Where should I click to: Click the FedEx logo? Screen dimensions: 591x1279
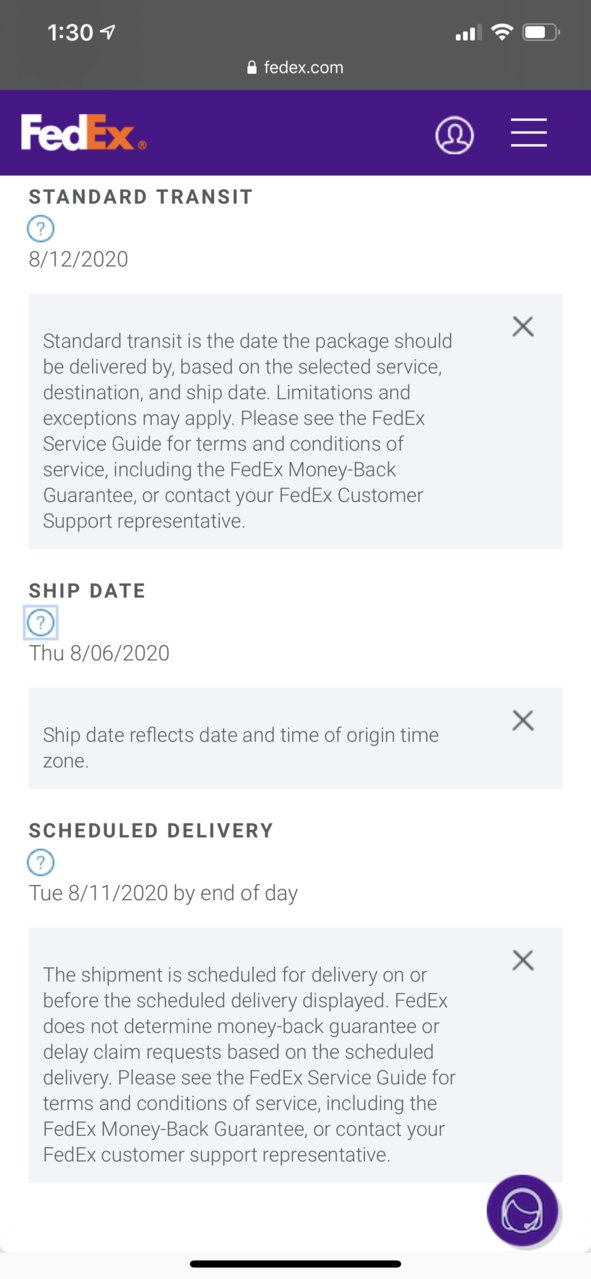click(84, 133)
